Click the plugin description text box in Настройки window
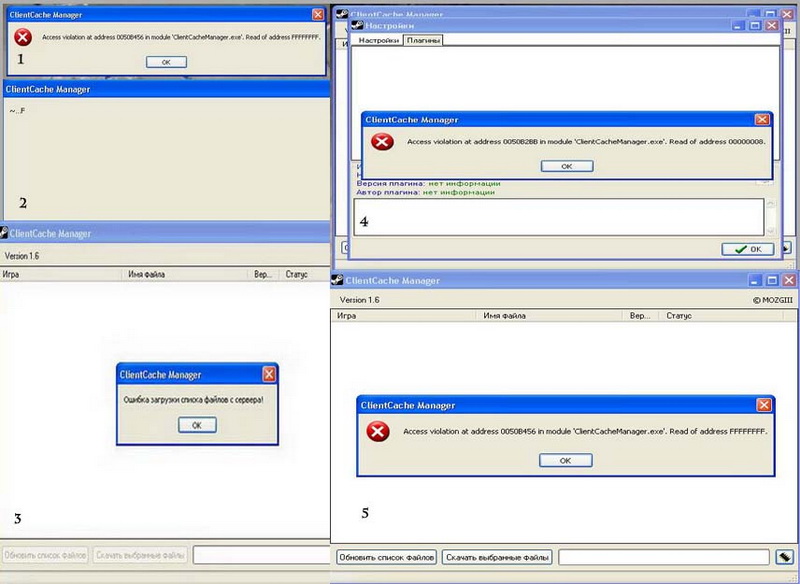 [560, 216]
